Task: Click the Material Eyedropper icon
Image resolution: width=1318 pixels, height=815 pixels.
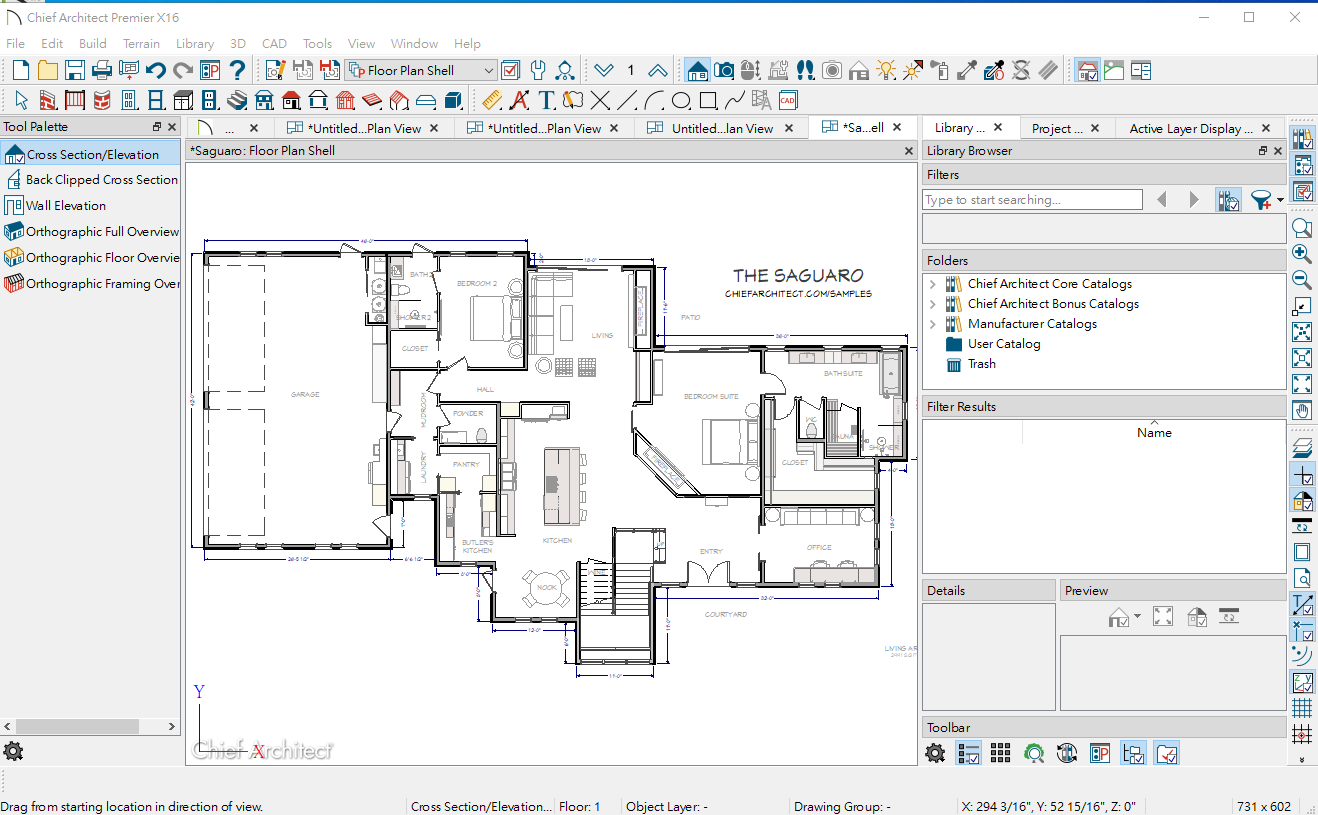Action: pyautogui.click(x=967, y=70)
